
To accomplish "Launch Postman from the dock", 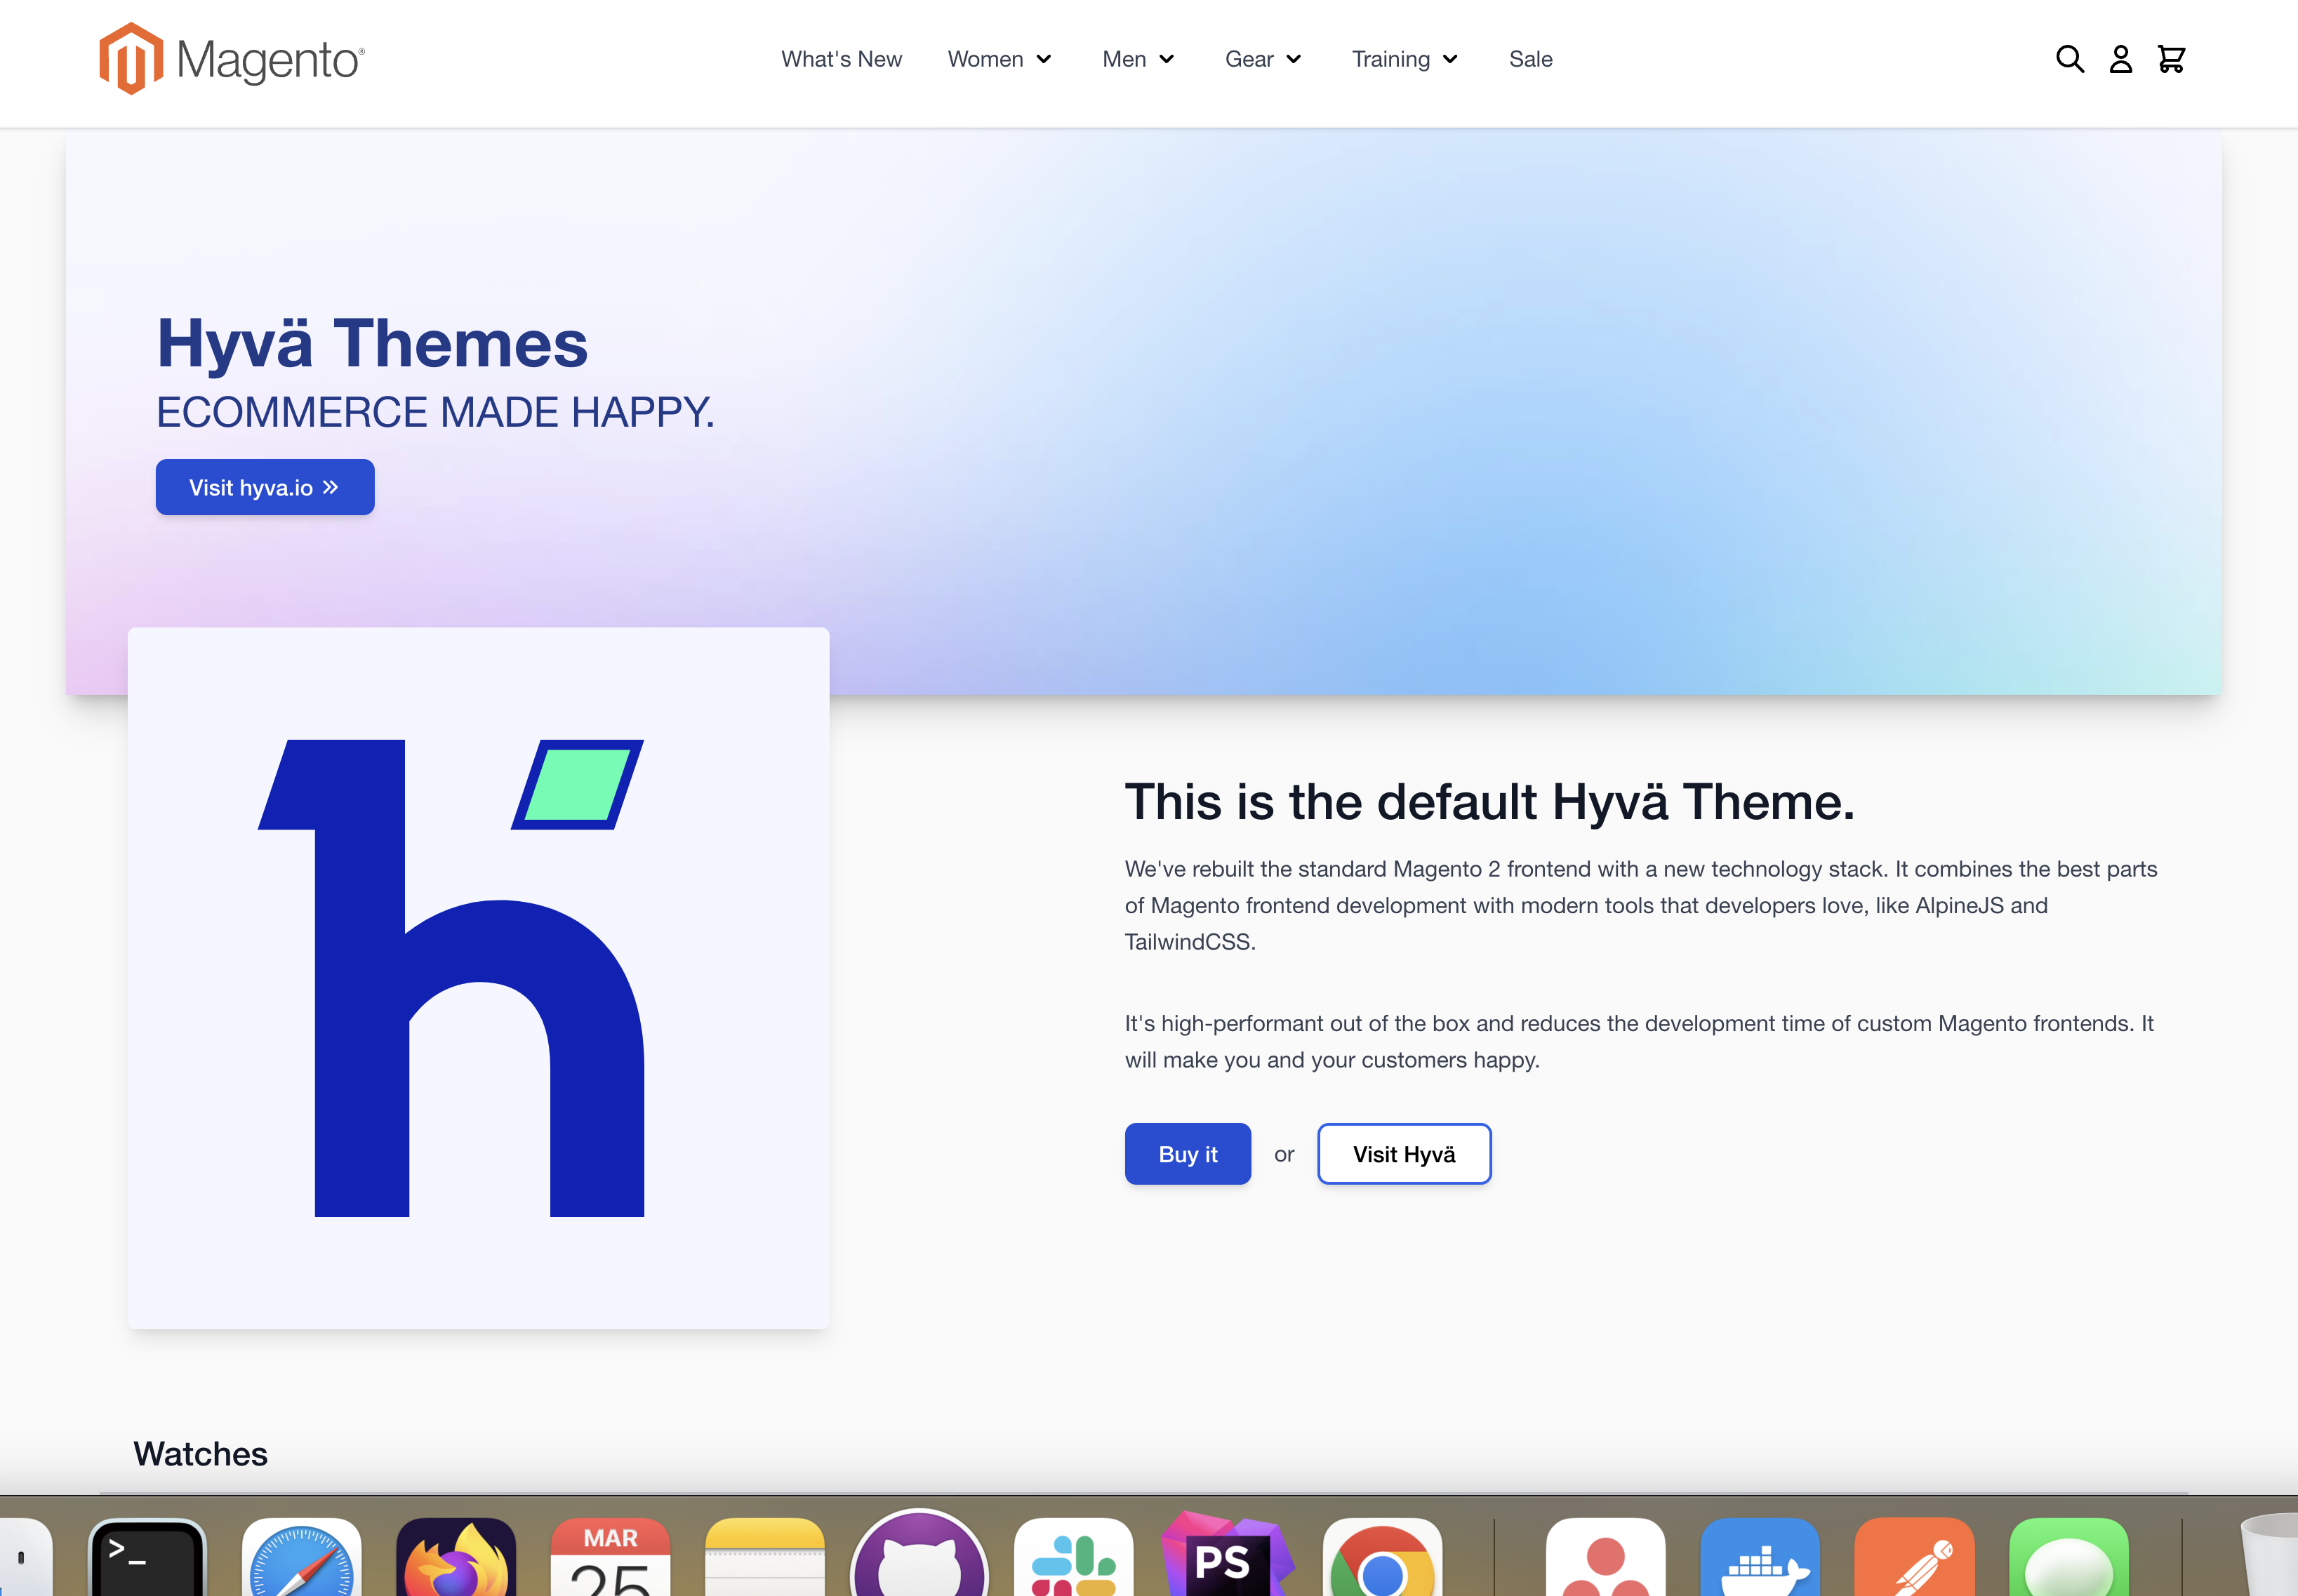I will click(1914, 1557).
